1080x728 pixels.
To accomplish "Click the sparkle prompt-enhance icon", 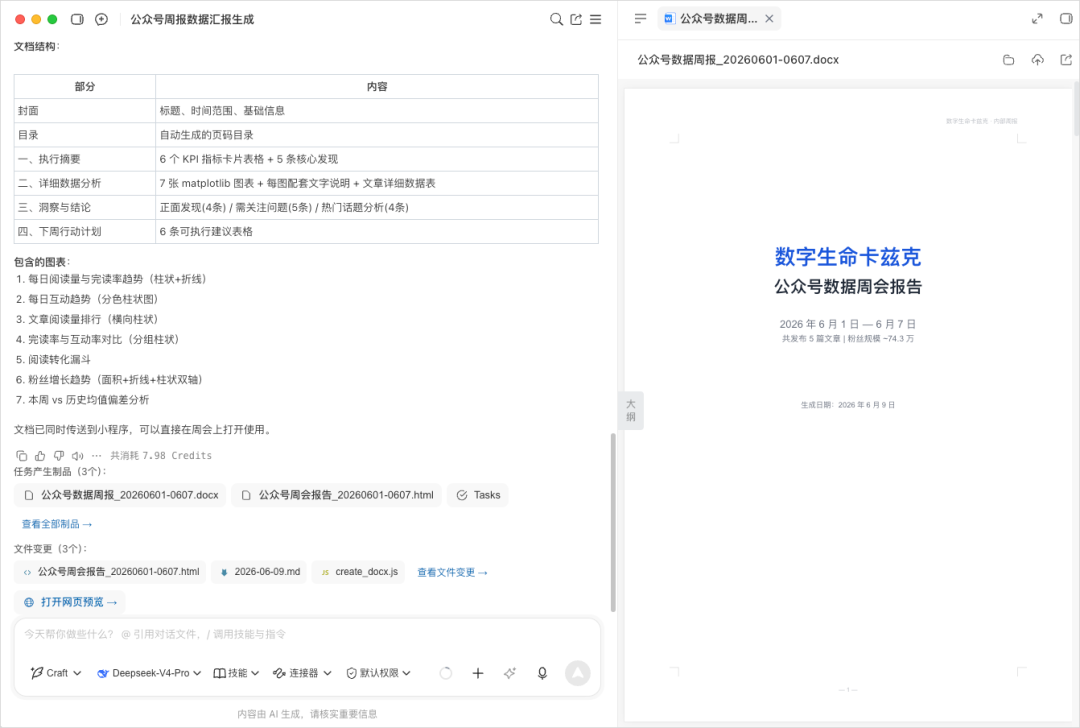I will tap(510, 673).
